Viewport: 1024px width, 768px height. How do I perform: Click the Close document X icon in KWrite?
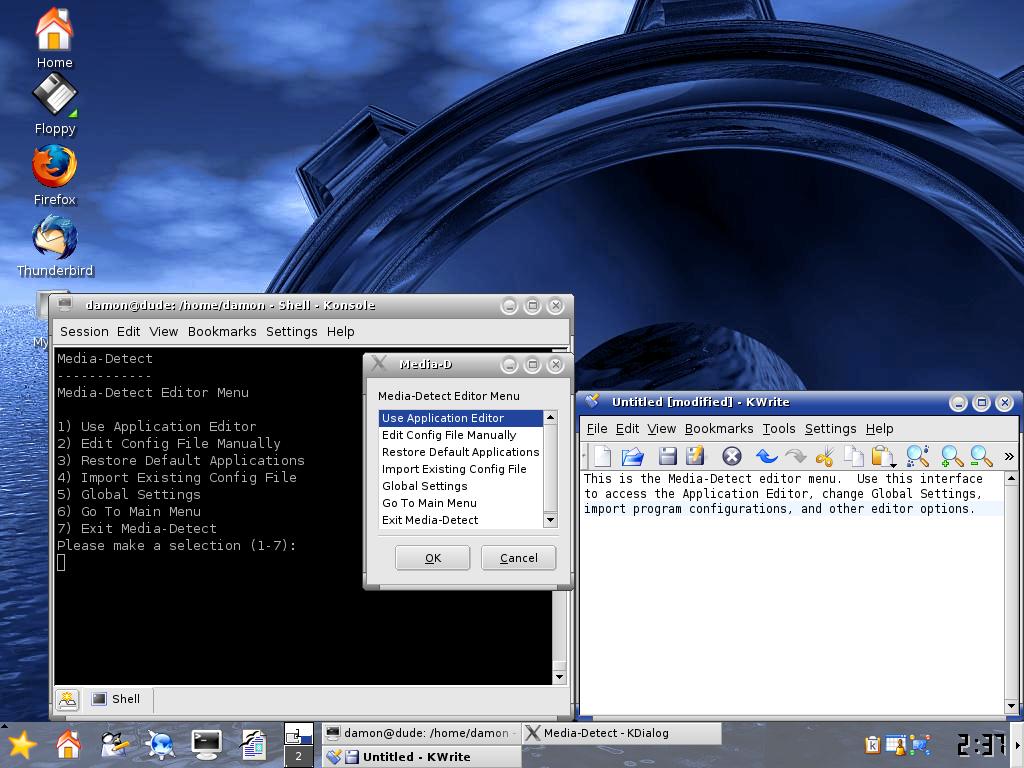click(x=731, y=456)
